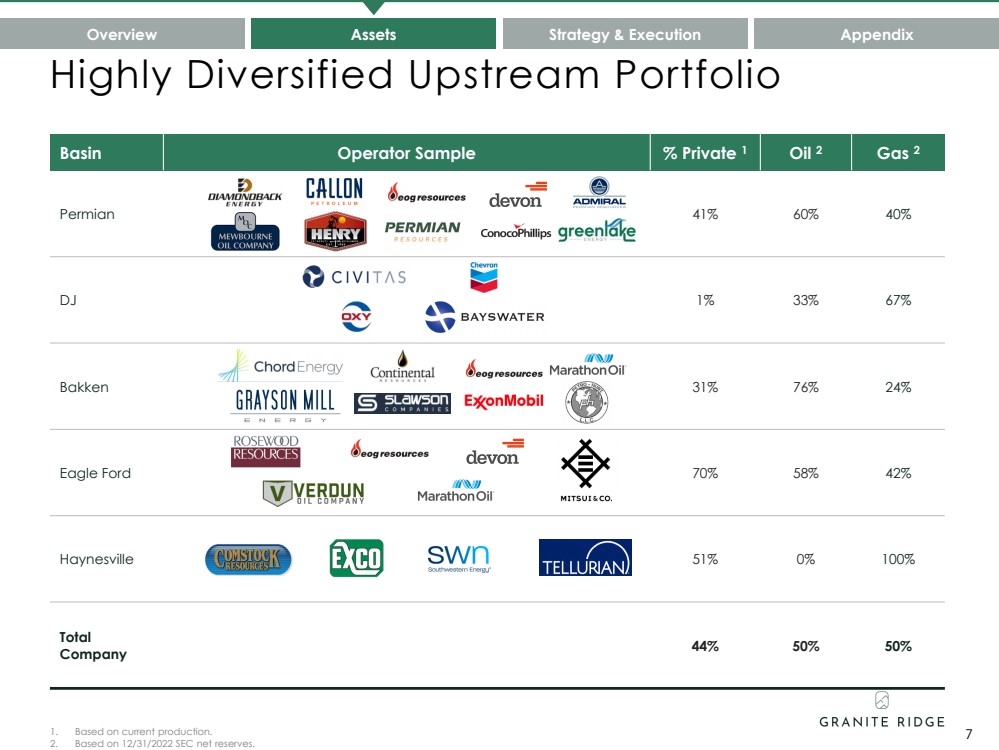This screenshot has width=999, height=750.
Task: Click the Eagle Ford 70% private value
Action: click(x=705, y=473)
